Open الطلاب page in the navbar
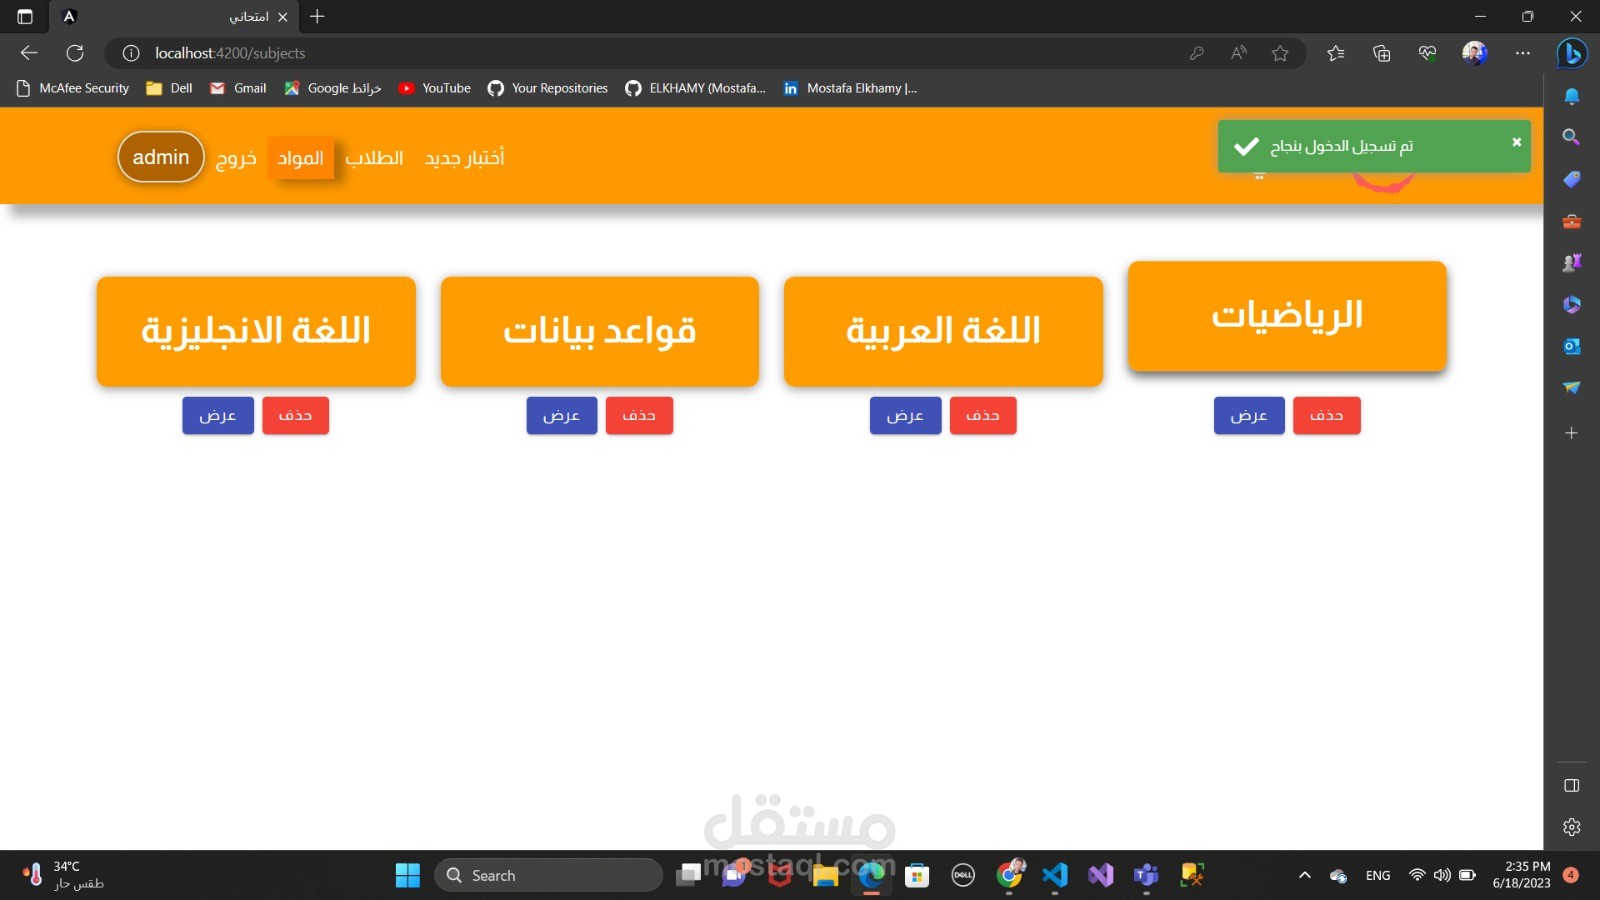The image size is (1600, 900). click(374, 158)
